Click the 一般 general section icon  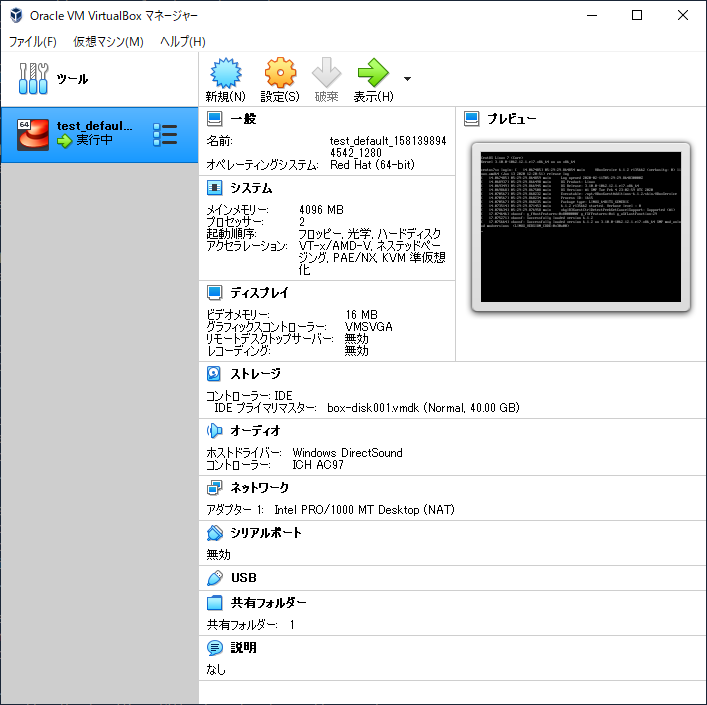215,119
